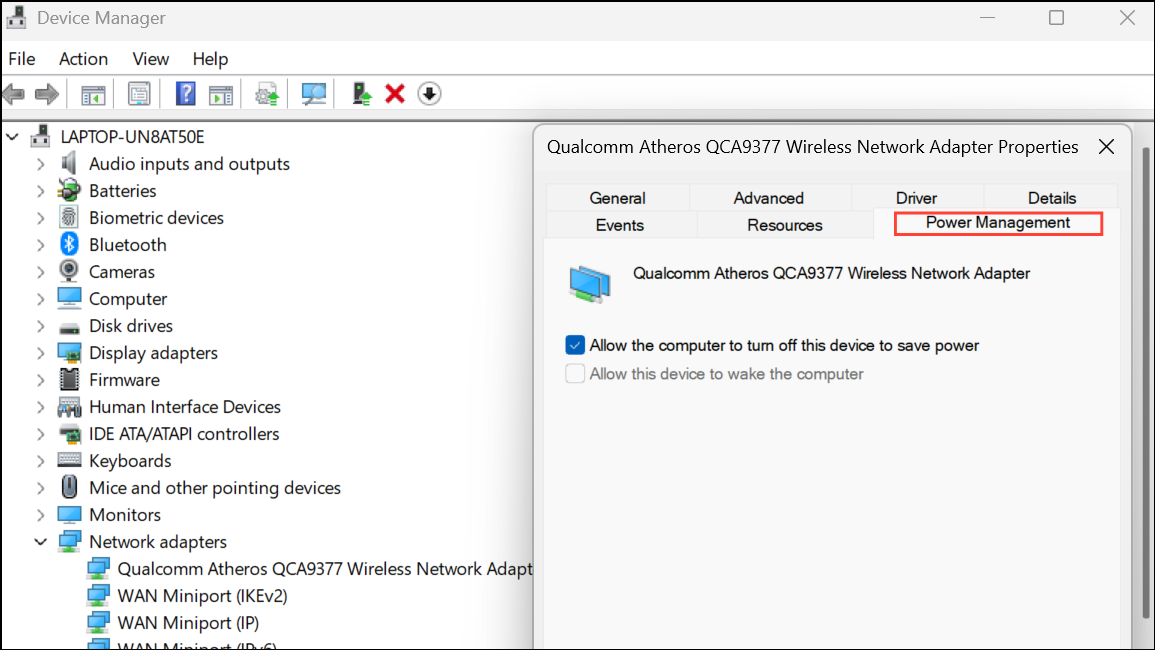Viewport: 1155px width, 650px height.
Task: Select Qualcomm Atheros QCA9377 in device tree
Action: [x=325, y=569]
